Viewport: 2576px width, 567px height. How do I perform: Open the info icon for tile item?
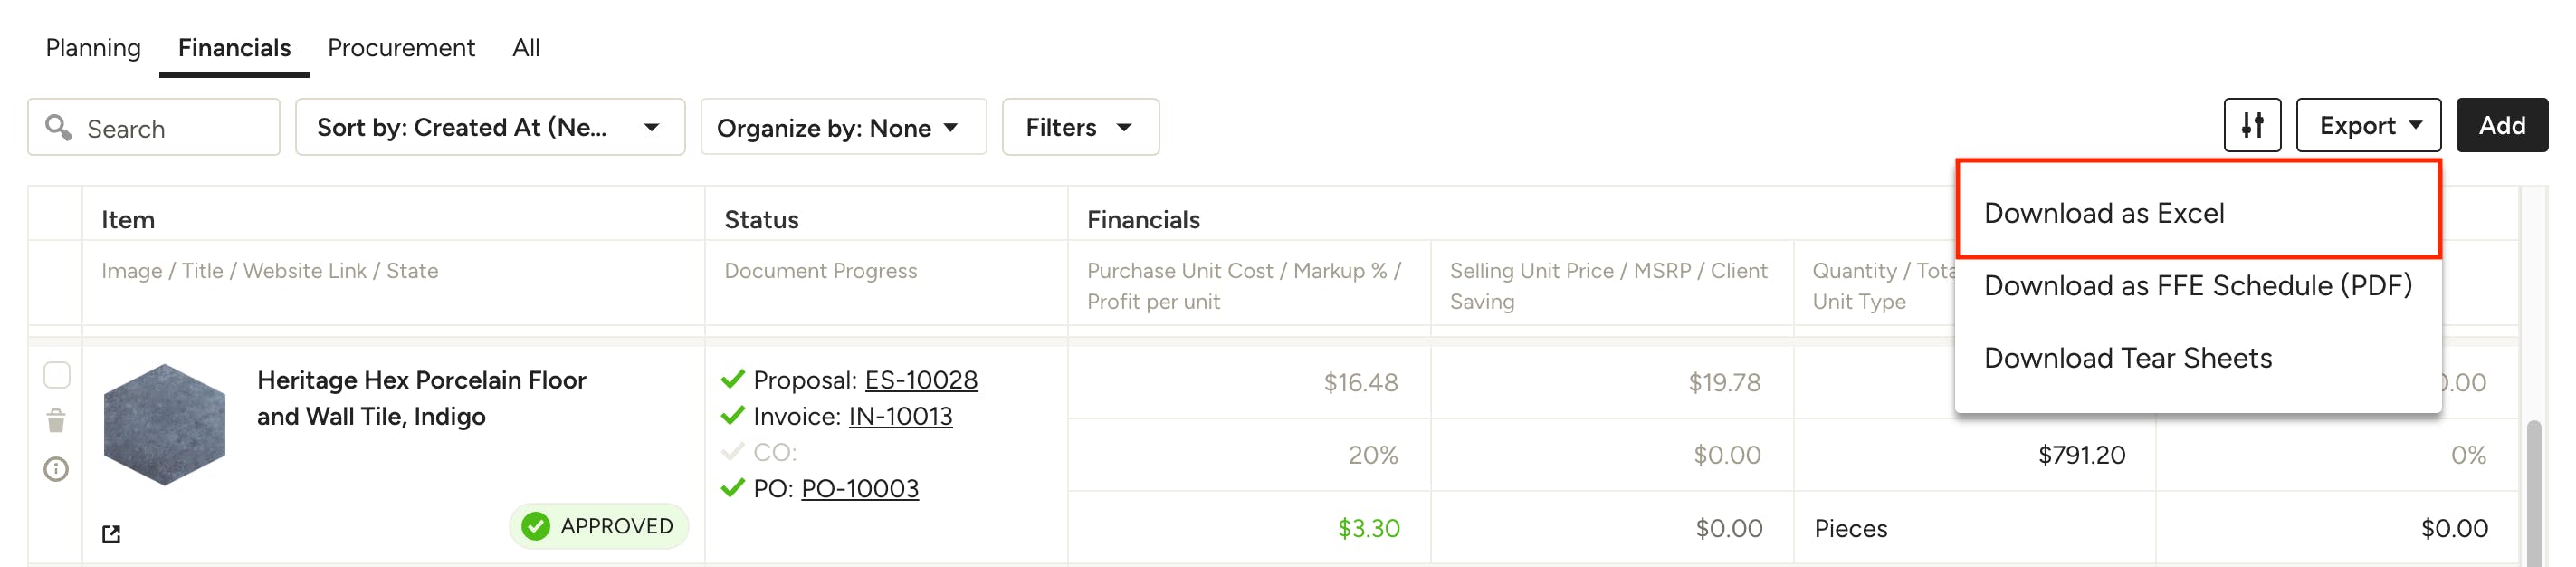(x=56, y=469)
